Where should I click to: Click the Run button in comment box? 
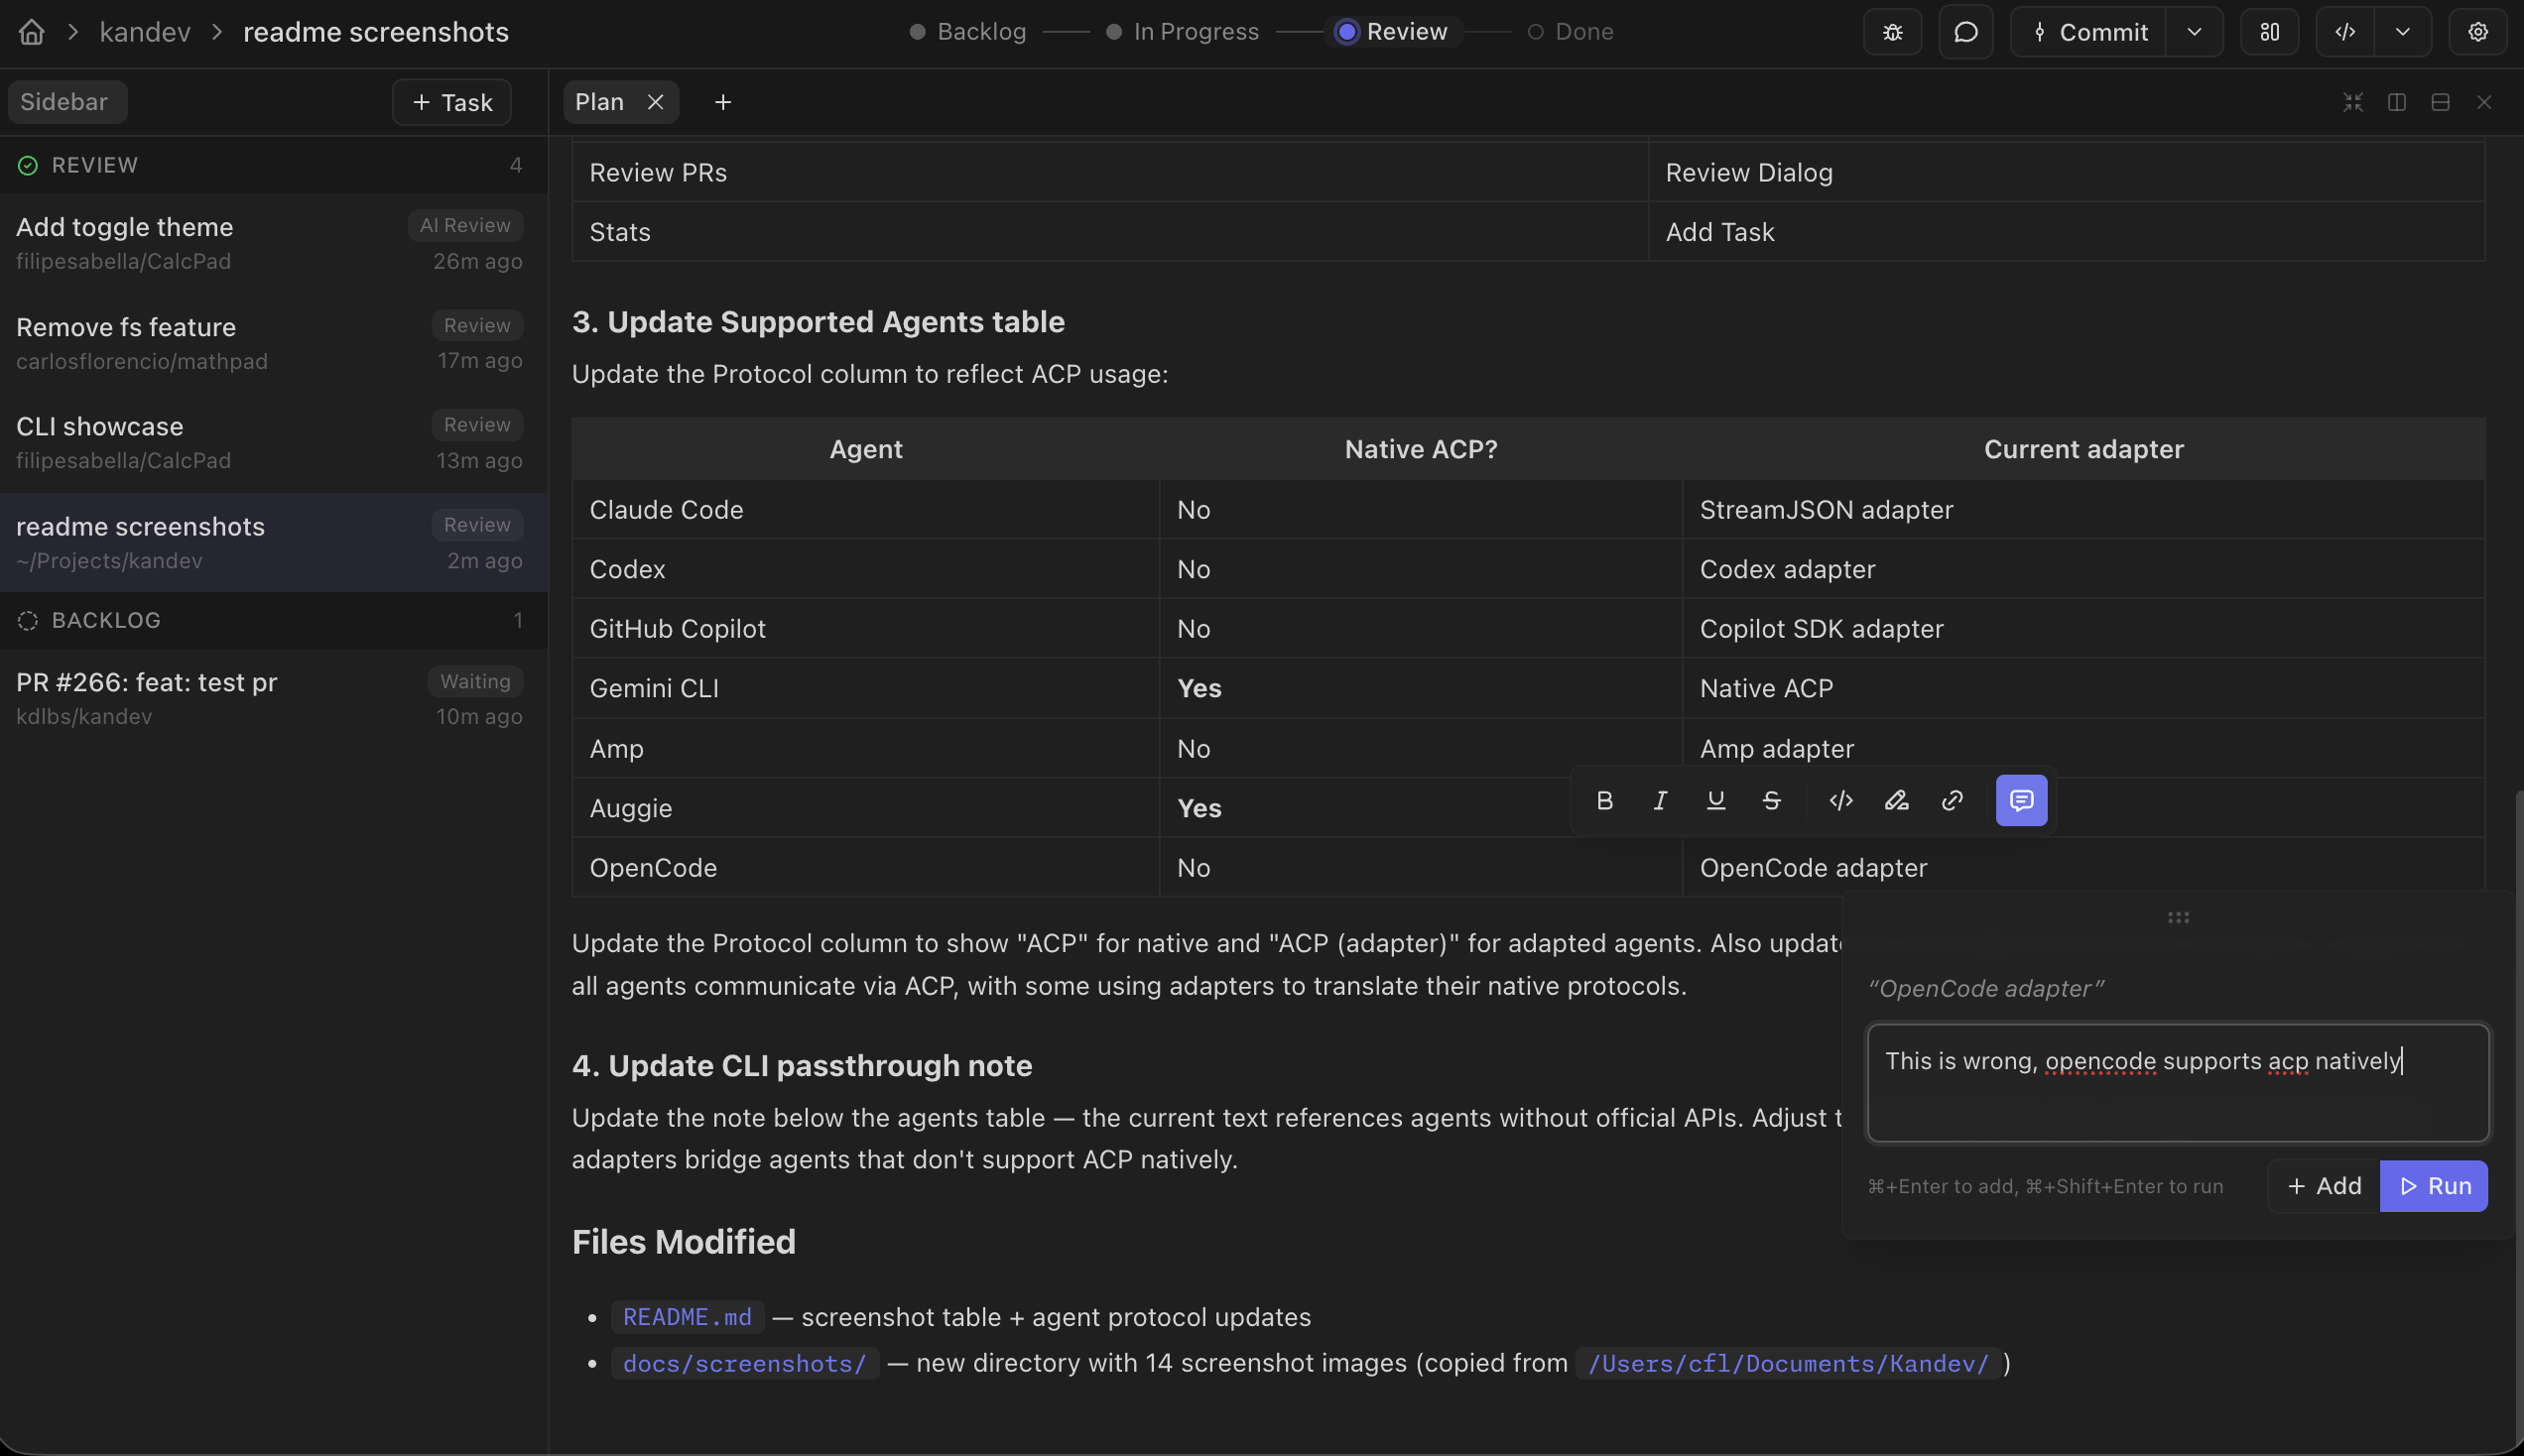coord(2433,1186)
